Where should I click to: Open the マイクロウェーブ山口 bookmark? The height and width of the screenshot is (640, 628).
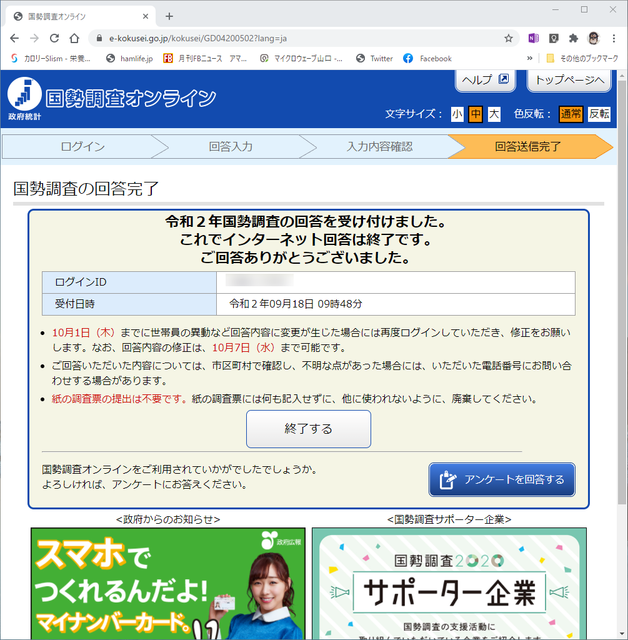[x=301, y=58]
